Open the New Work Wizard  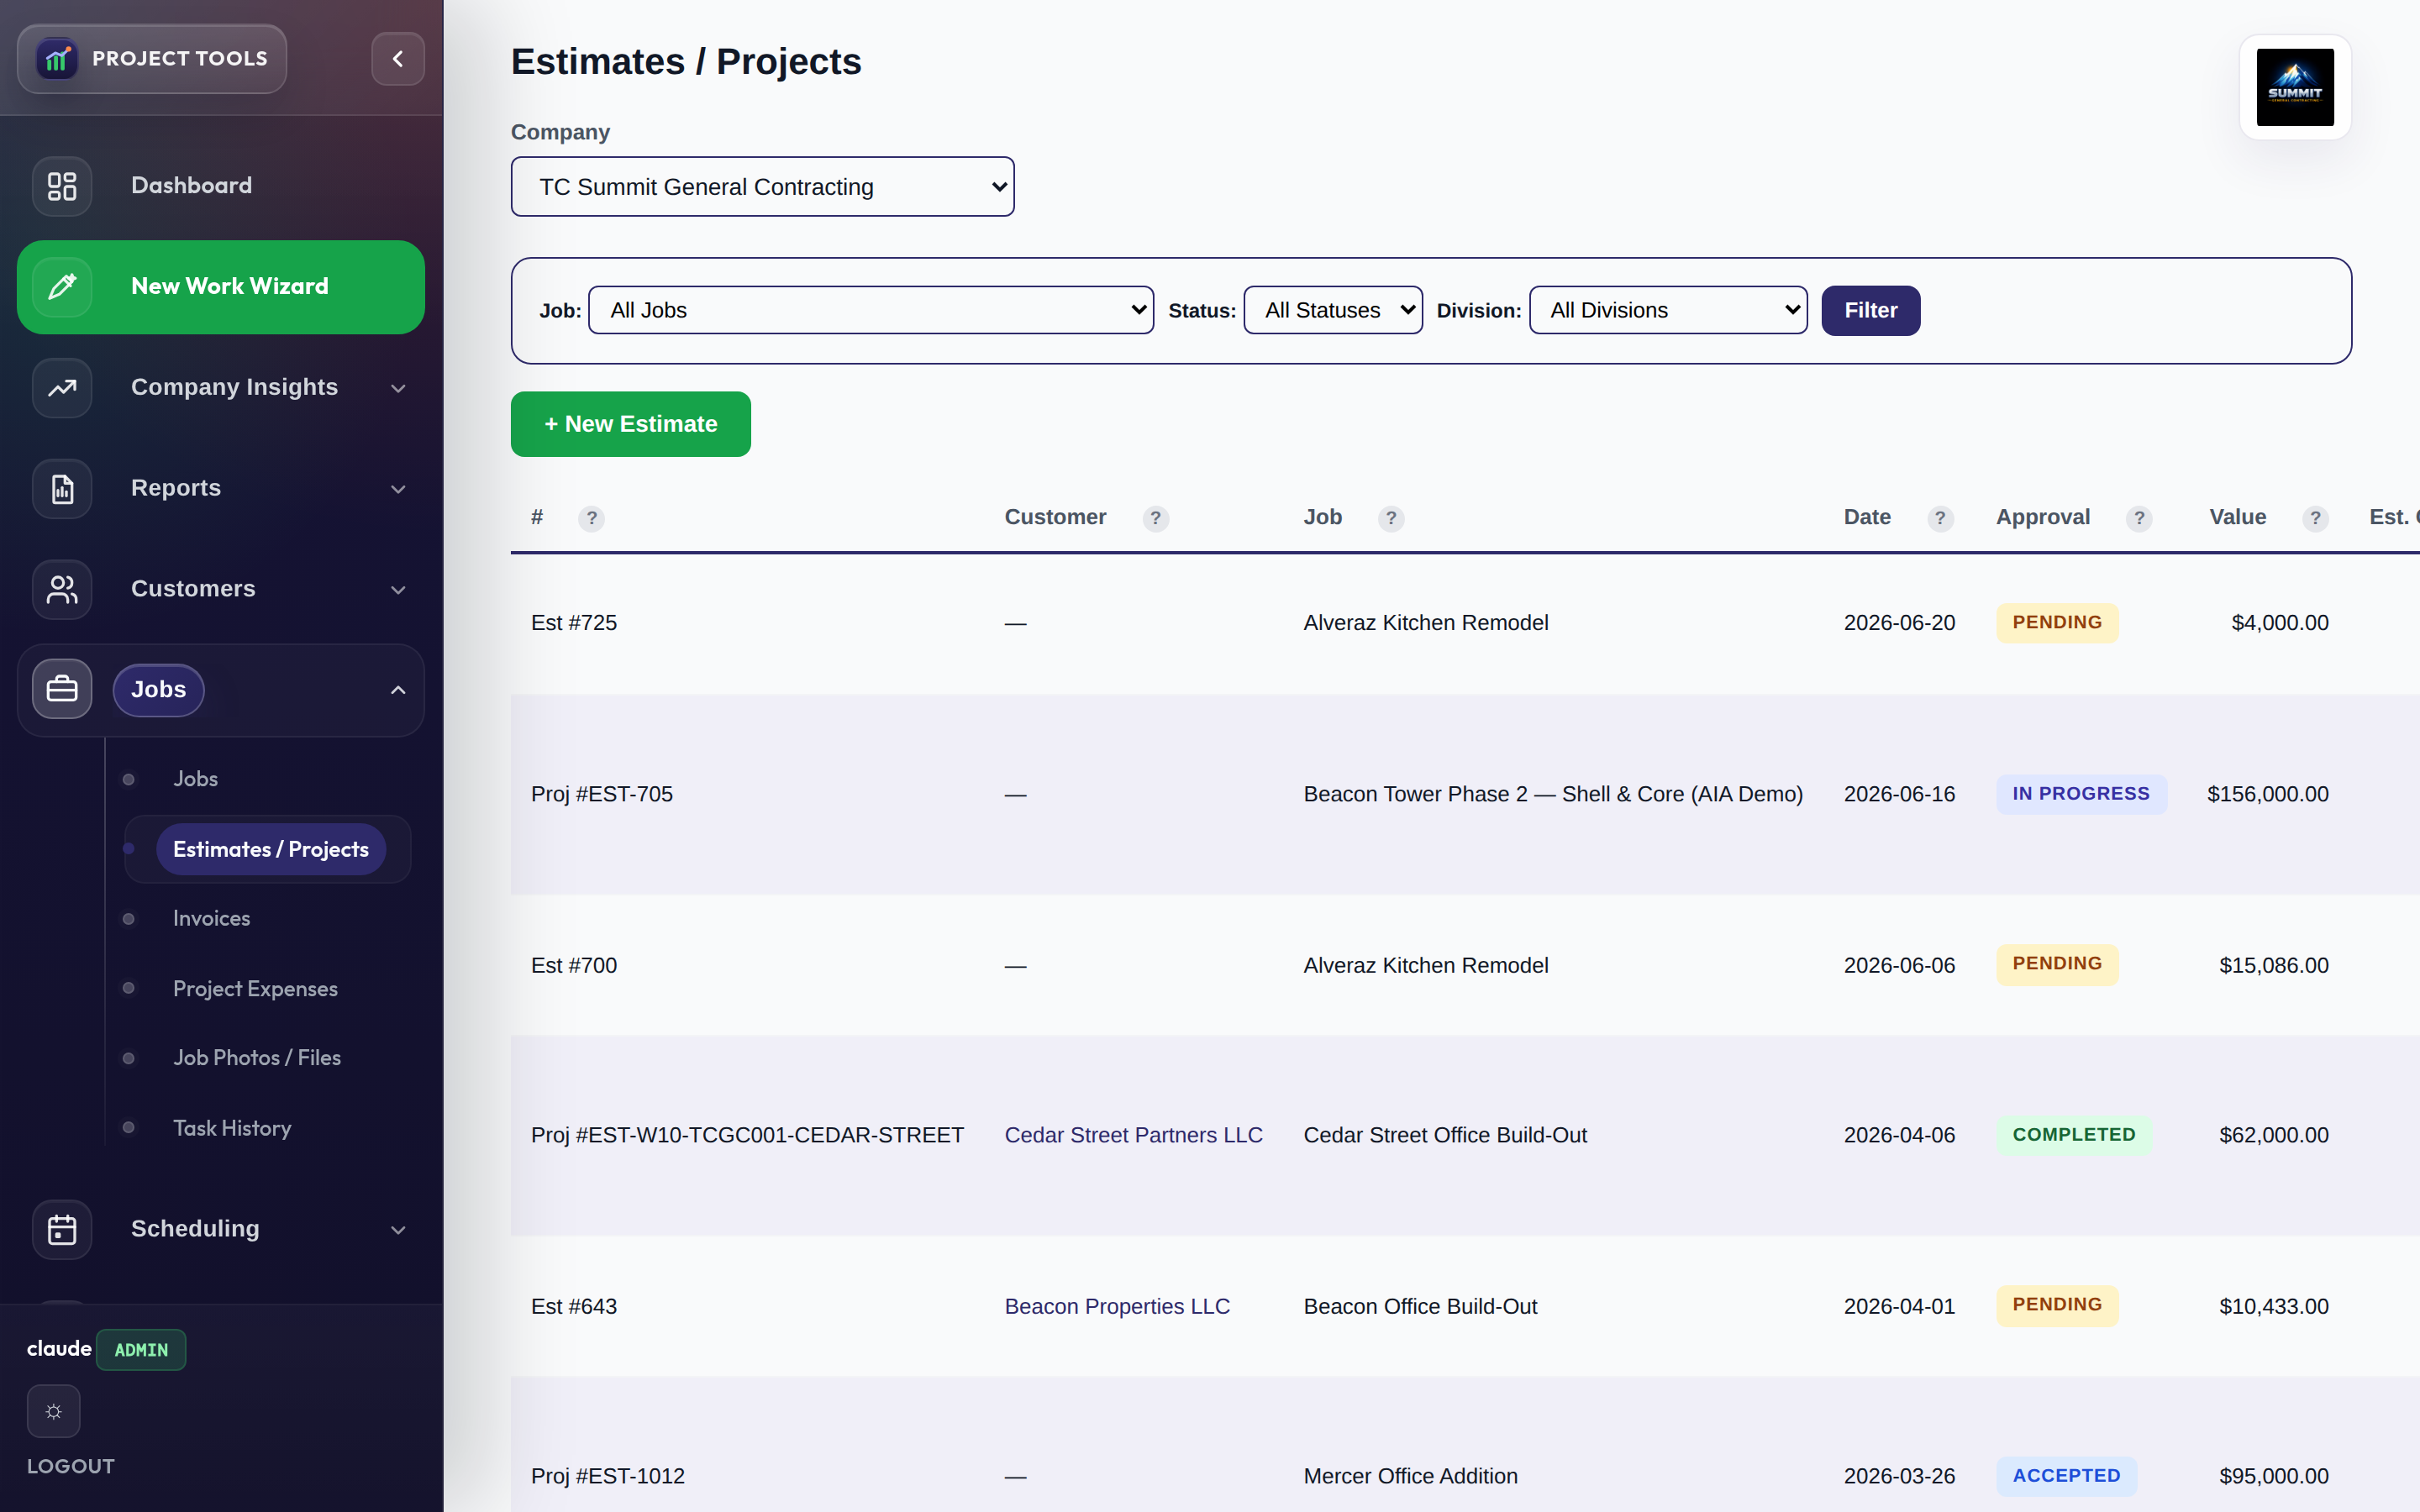pyautogui.click(x=221, y=287)
